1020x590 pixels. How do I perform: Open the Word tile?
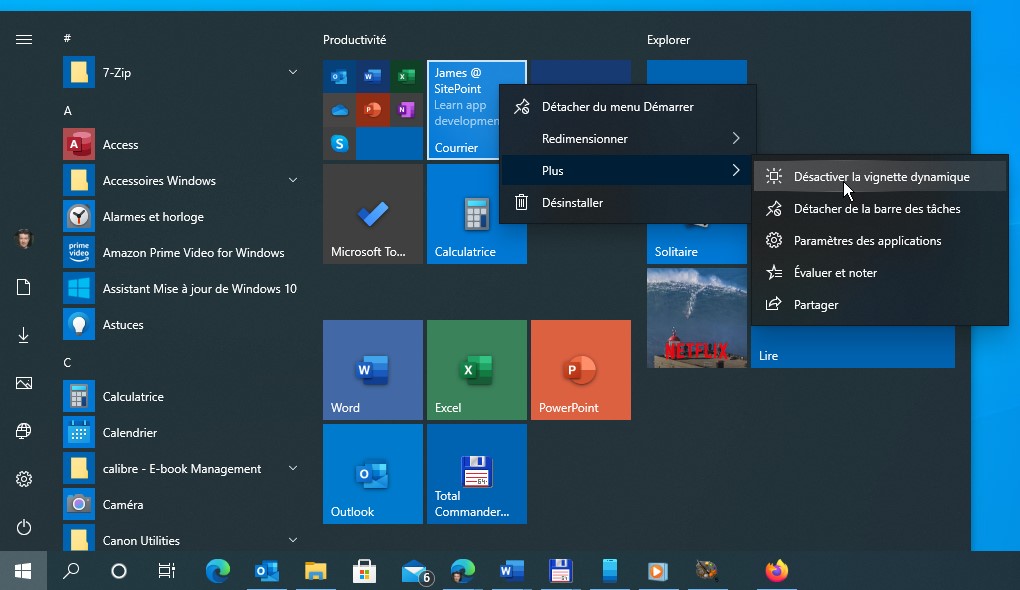click(372, 370)
